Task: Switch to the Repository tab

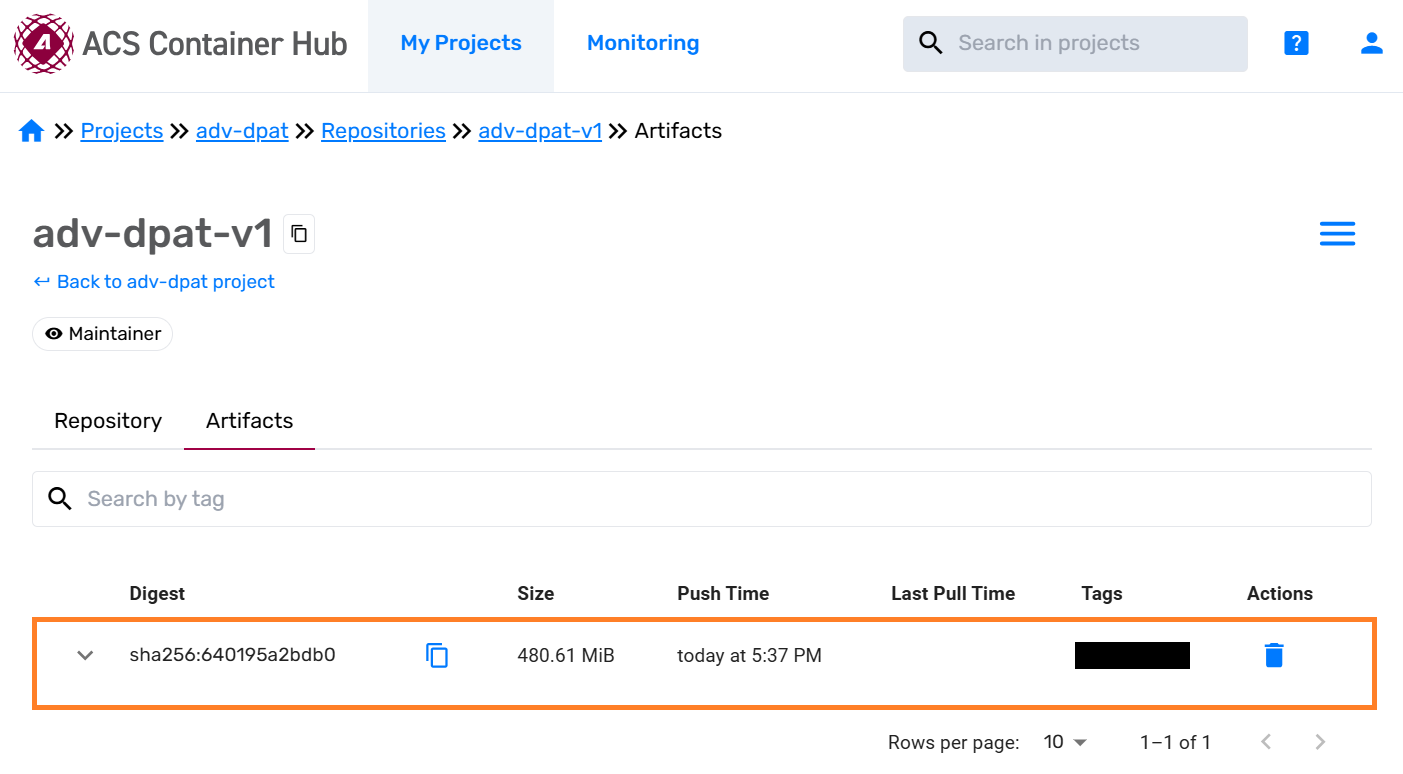Action: (108, 421)
